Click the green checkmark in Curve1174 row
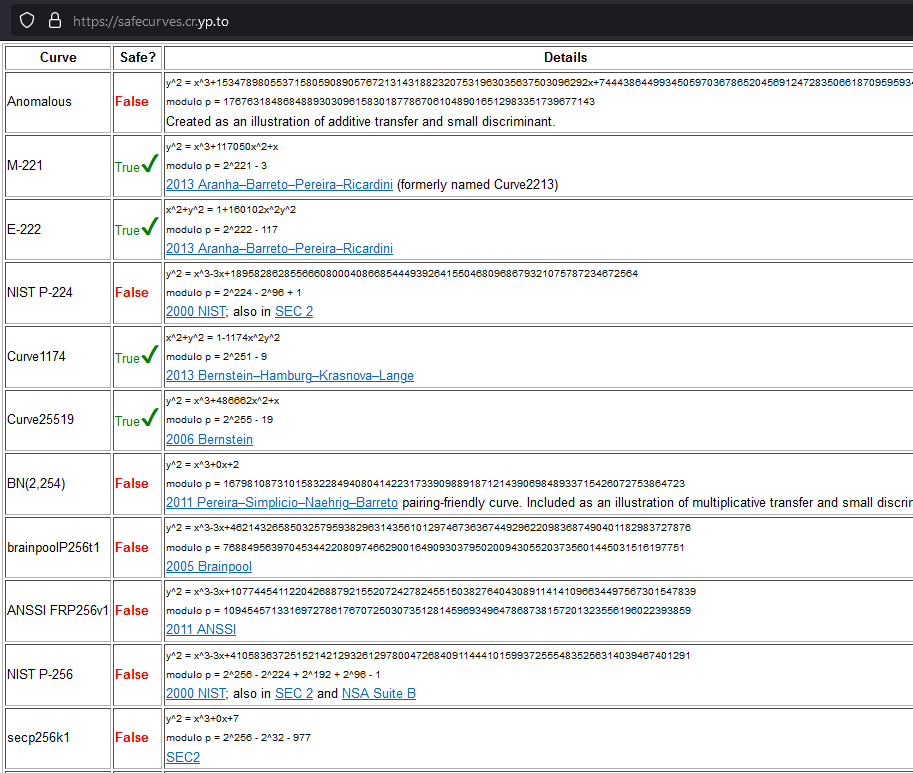Screen dimensions: 913x773 [x=150, y=354]
